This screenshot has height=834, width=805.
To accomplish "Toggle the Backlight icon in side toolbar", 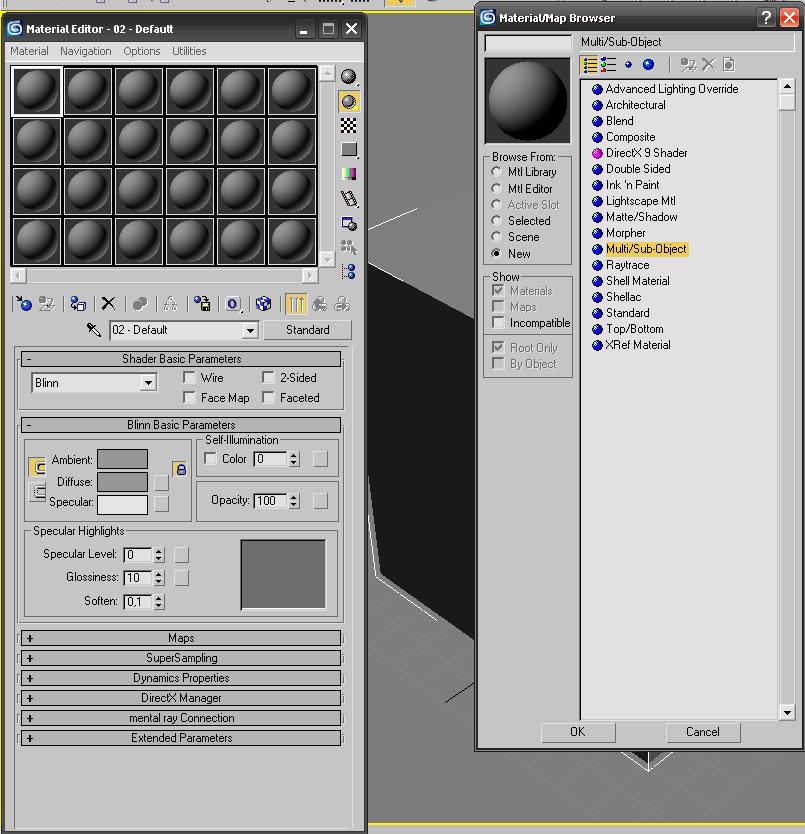I will click(349, 101).
